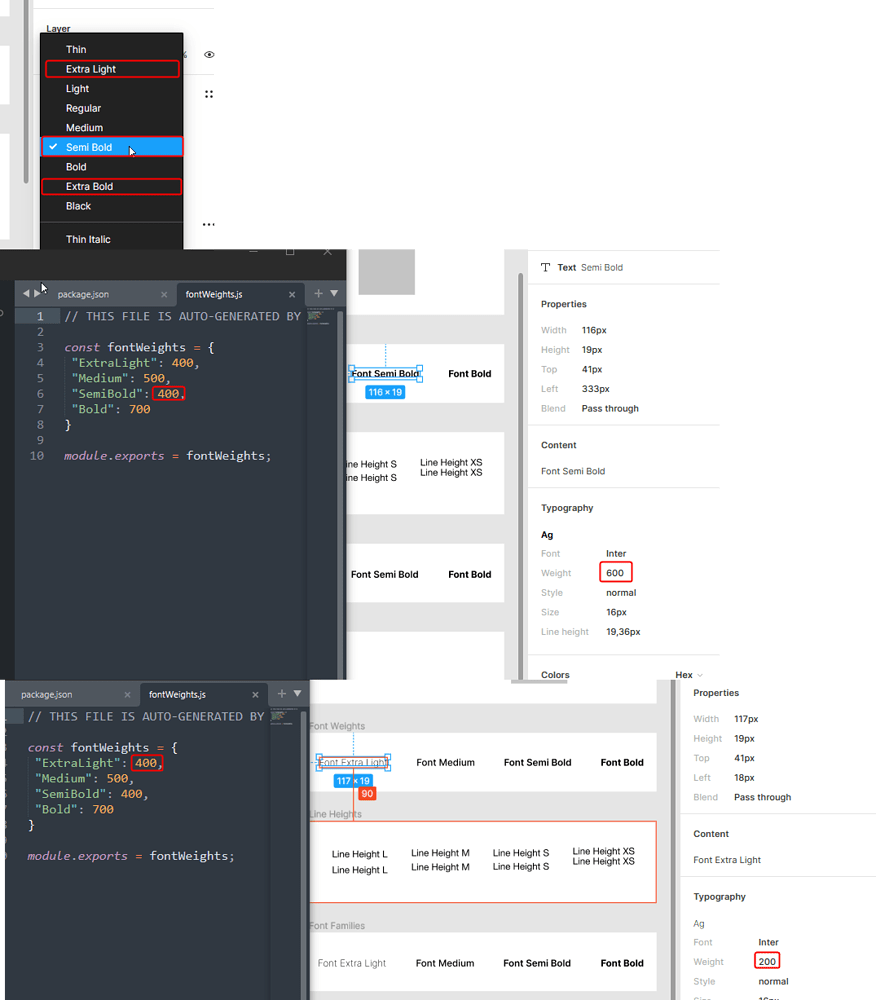Open package.json tab in editor with line numbers
876x1000 pixels.
84,294
